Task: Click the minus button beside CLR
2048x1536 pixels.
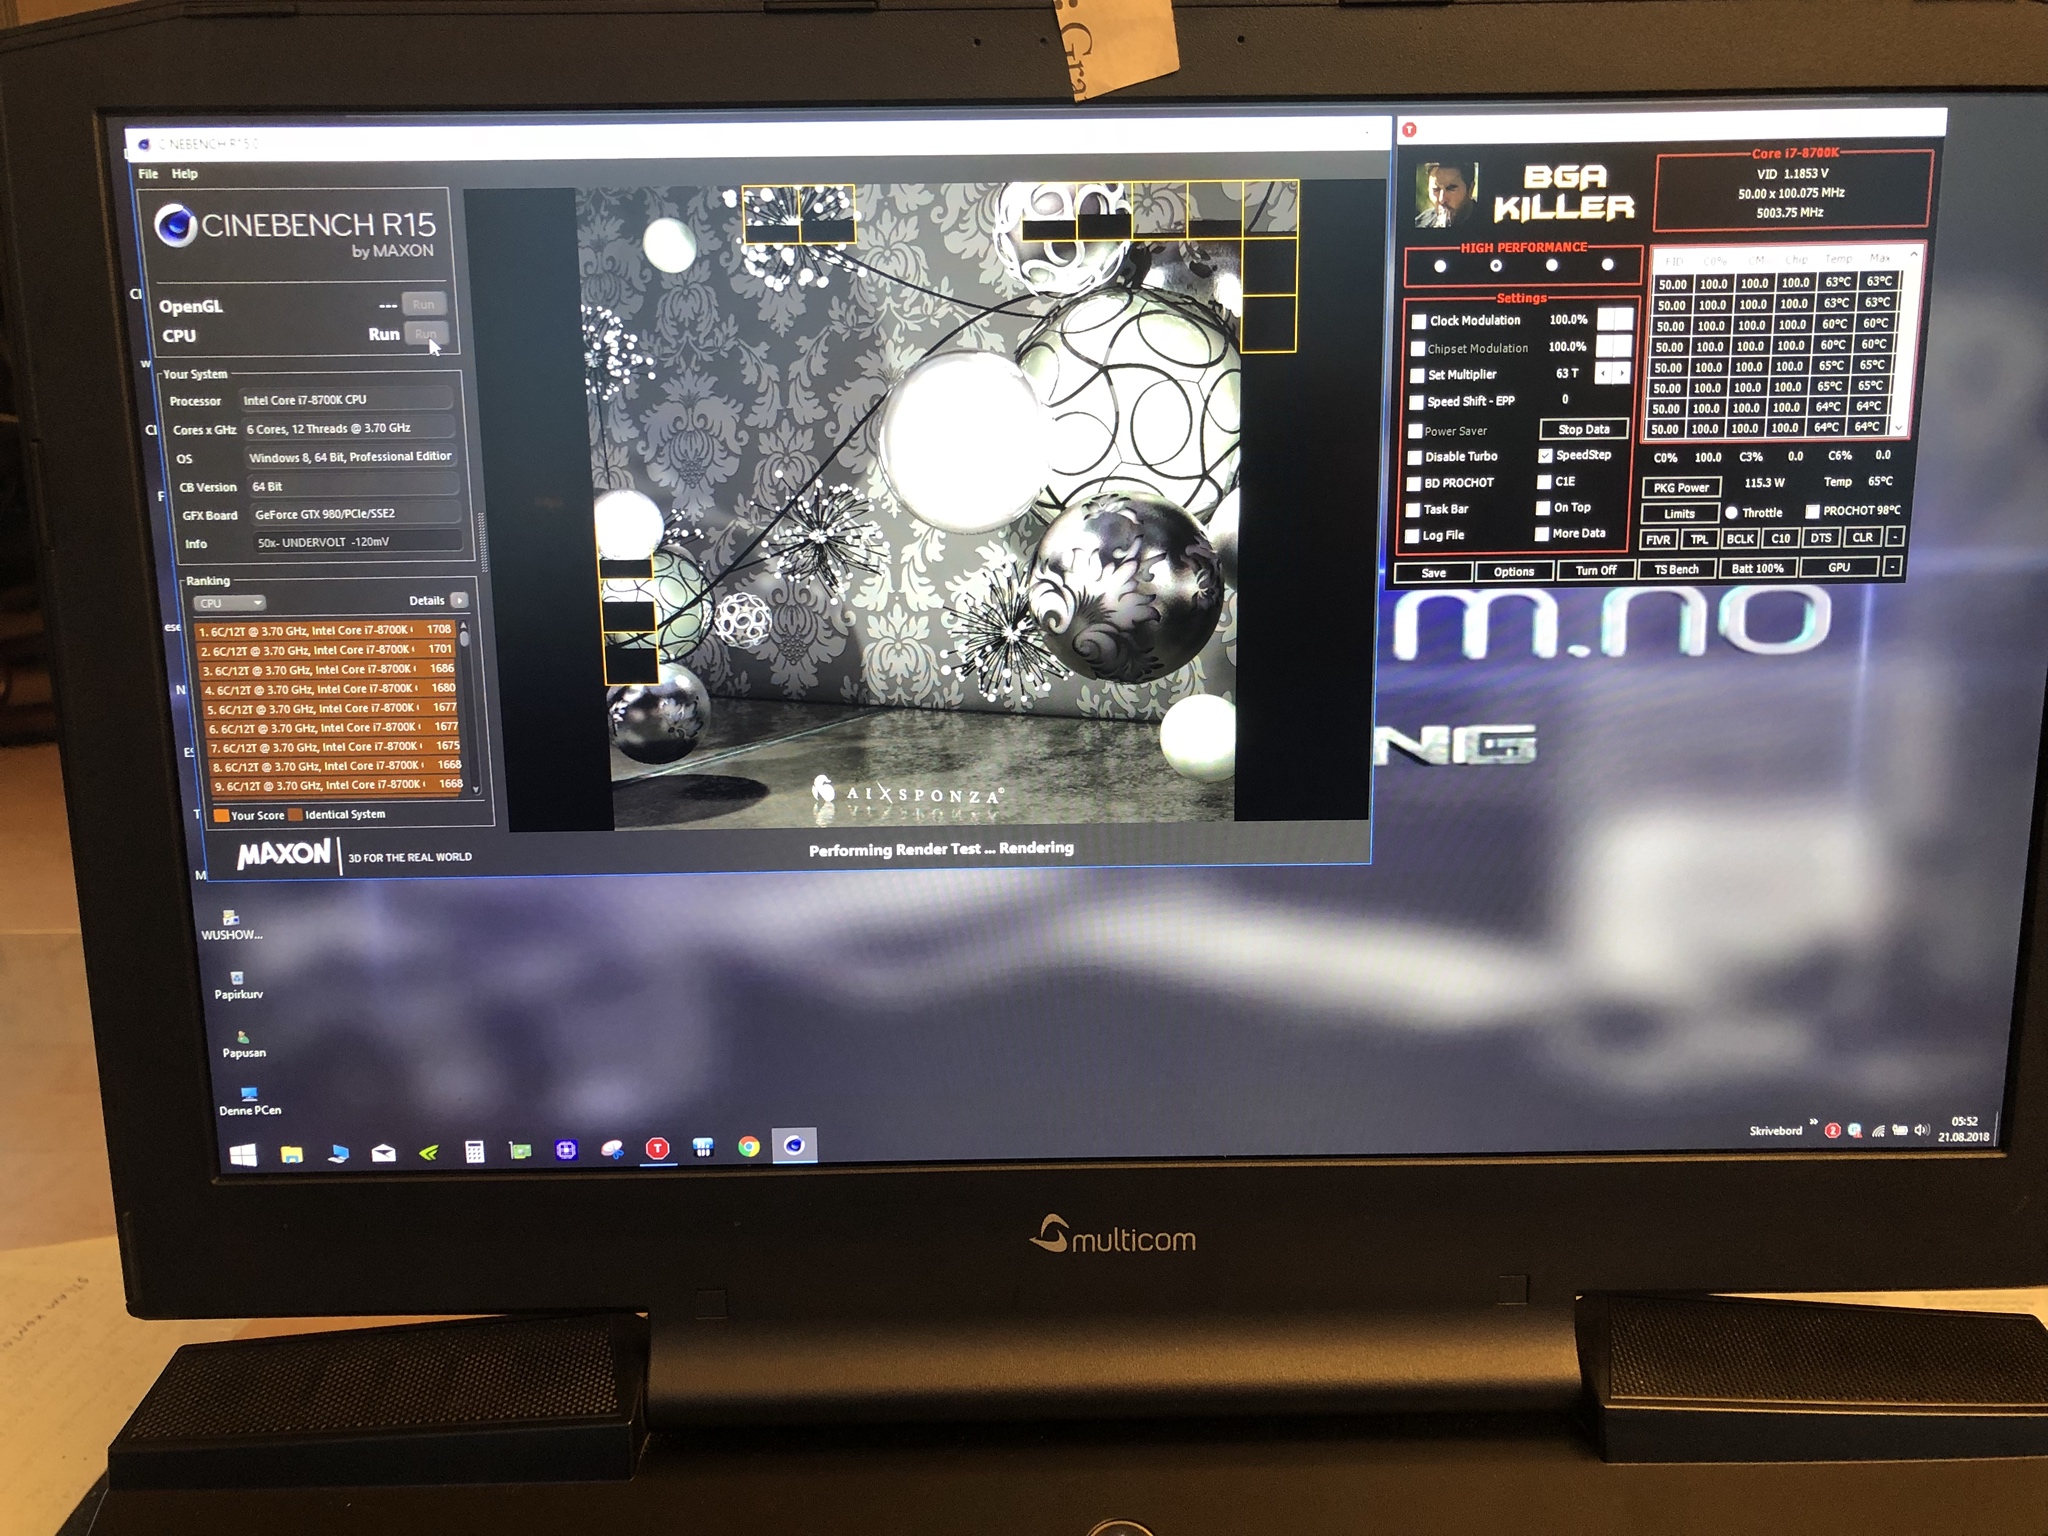Action: click(1893, 537)
